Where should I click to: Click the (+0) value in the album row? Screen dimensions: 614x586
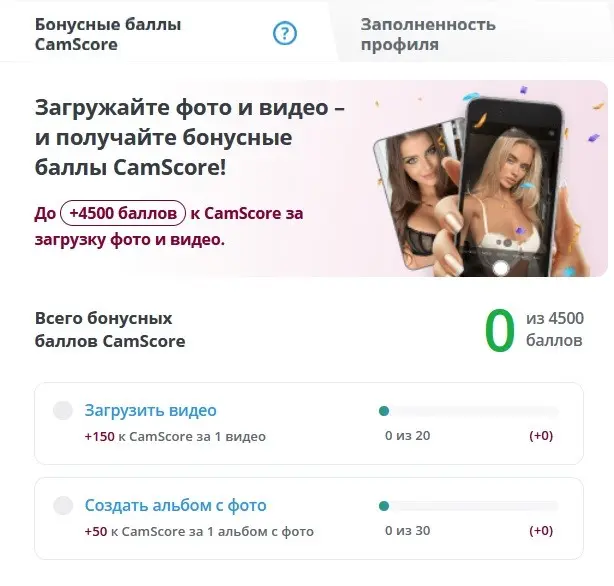pos(541,531)
